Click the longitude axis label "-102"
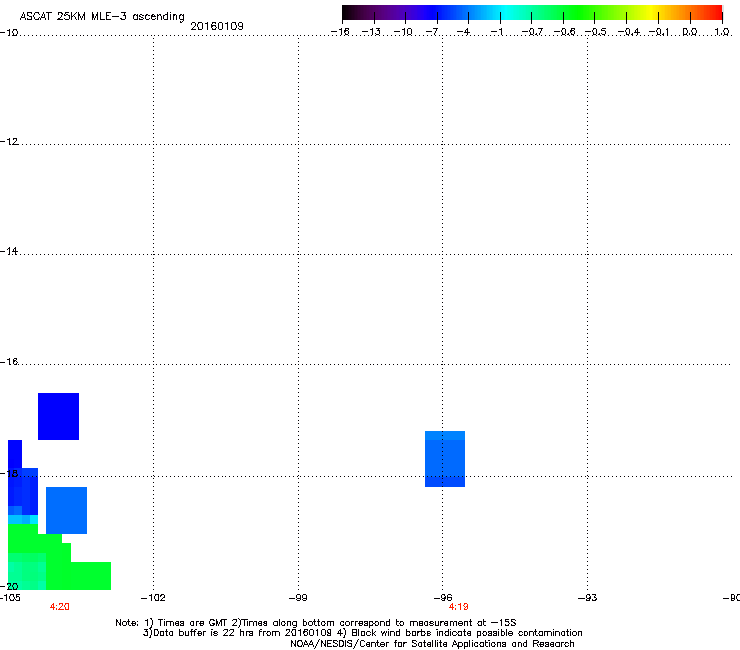740x650 pixels. (153, 598)
